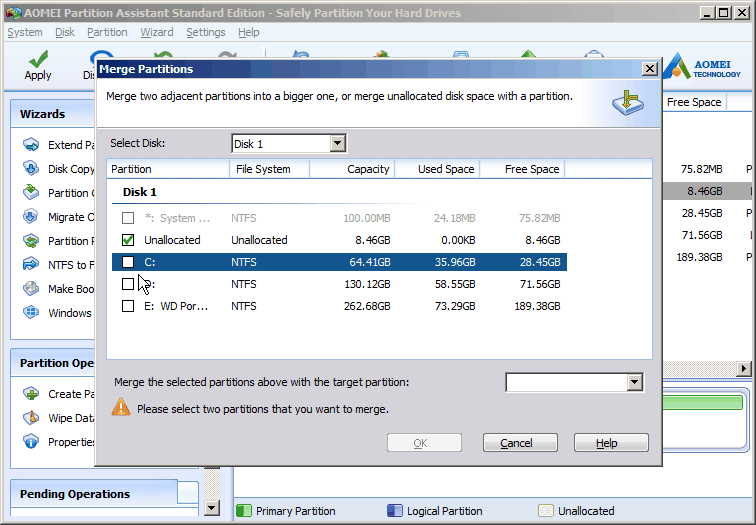The height and width of the screenshot is (525, 756).
Task: Click the horizontal scrollbar right arrow
Action: (x=743, y=369)
